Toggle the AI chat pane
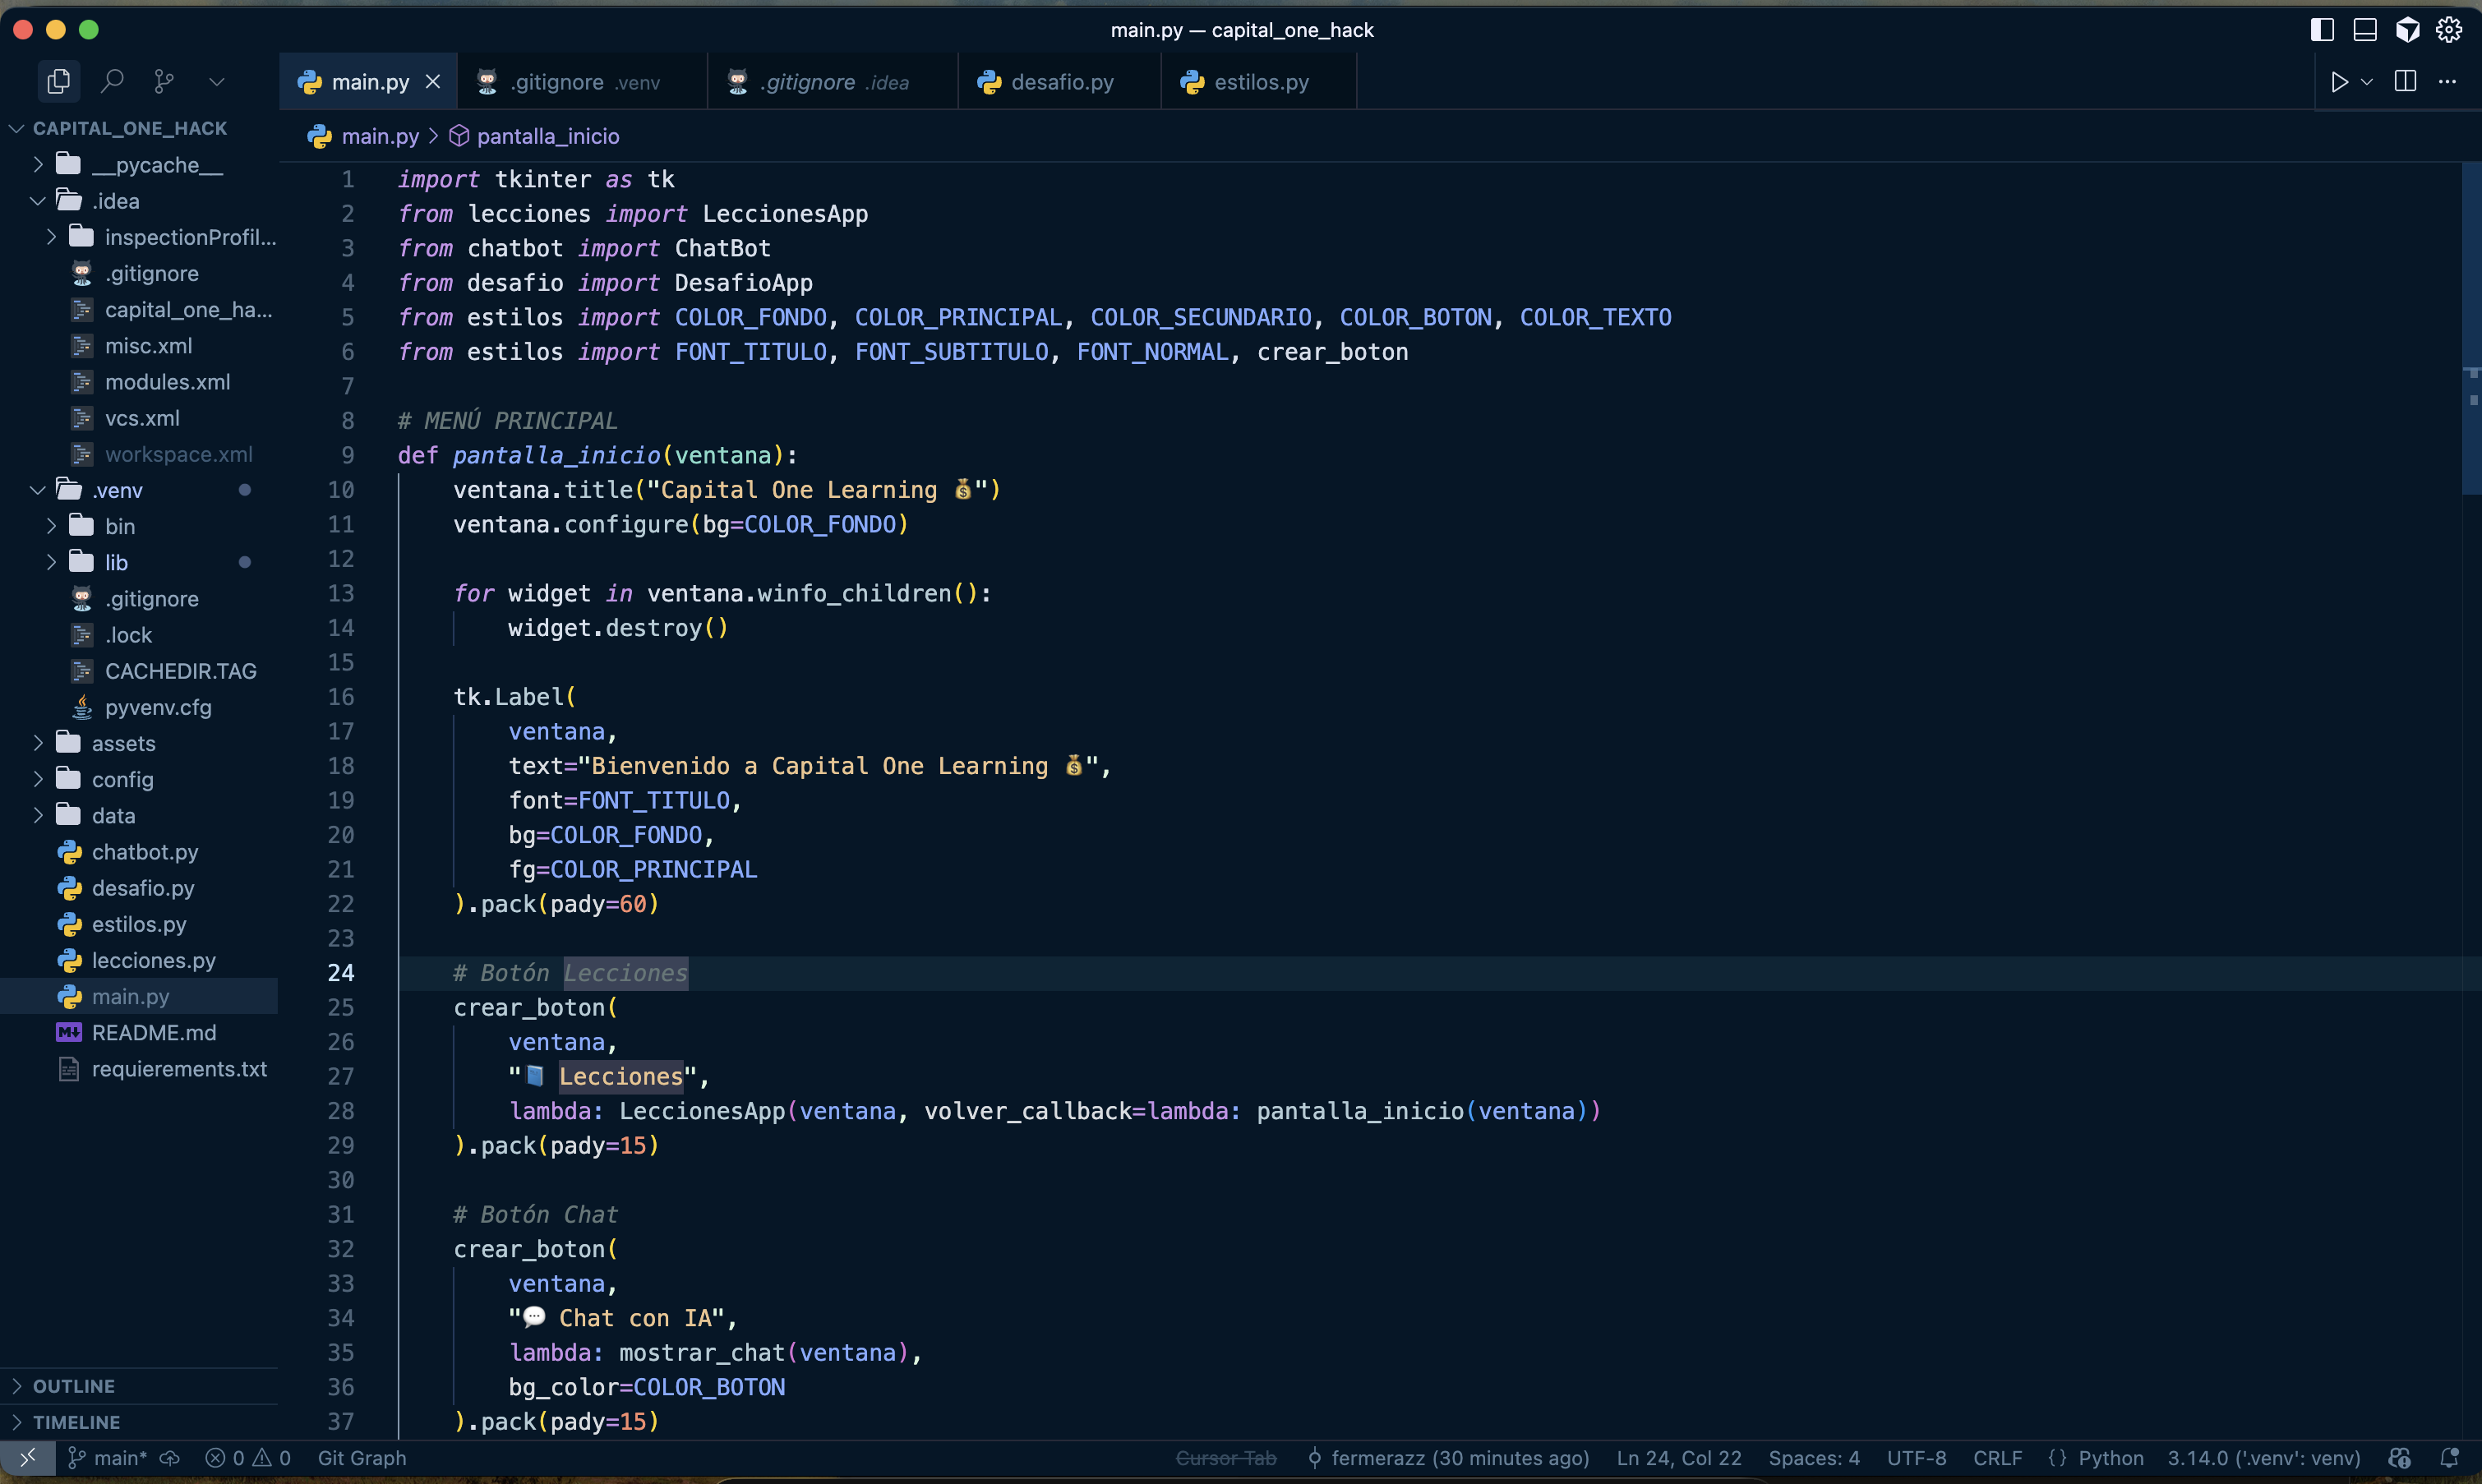Screen dimensions: 2482x1484 [2407, 30]
